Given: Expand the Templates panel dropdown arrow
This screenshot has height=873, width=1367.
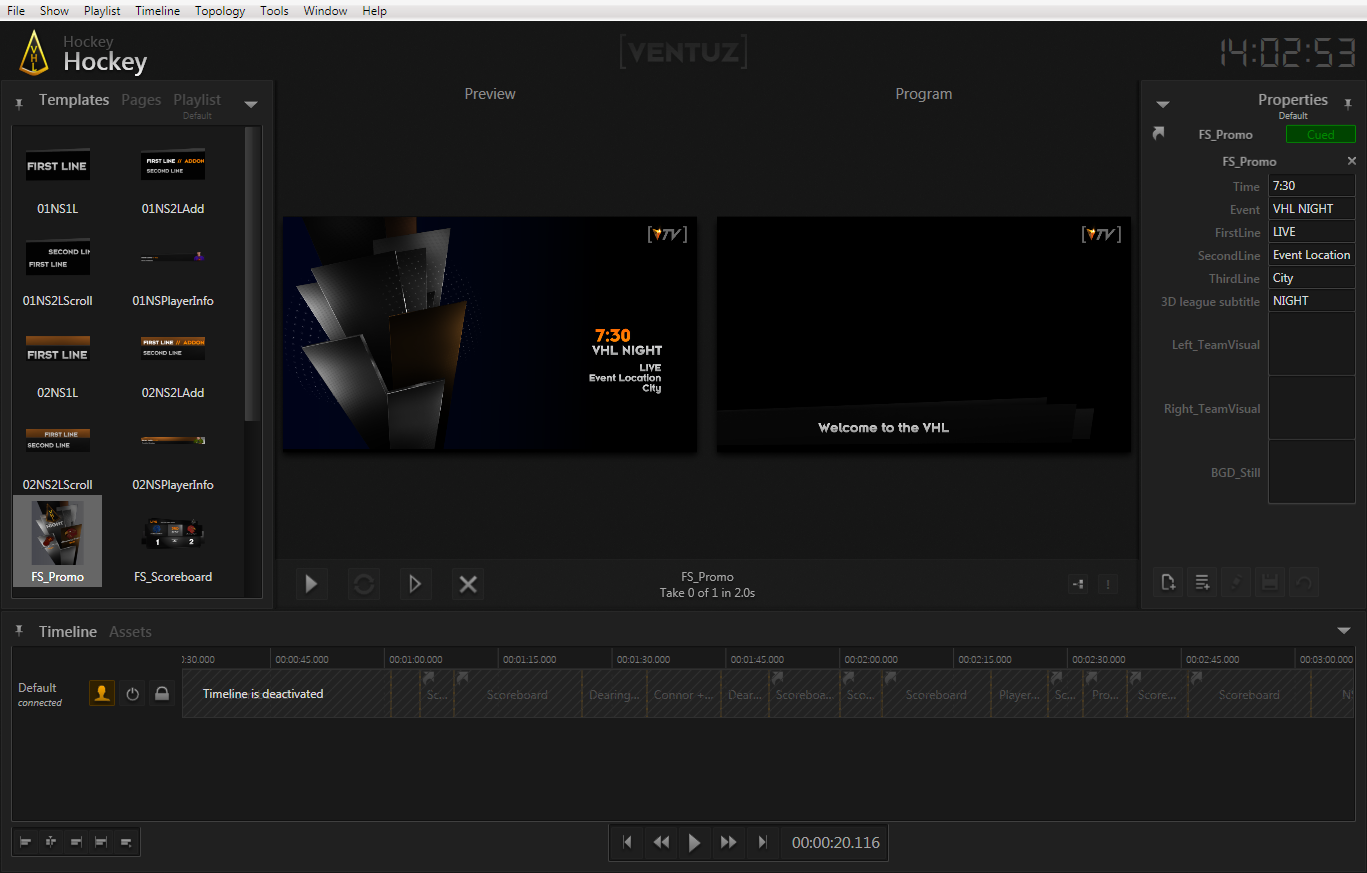Looking at the screenshot, I should point(251,104).
